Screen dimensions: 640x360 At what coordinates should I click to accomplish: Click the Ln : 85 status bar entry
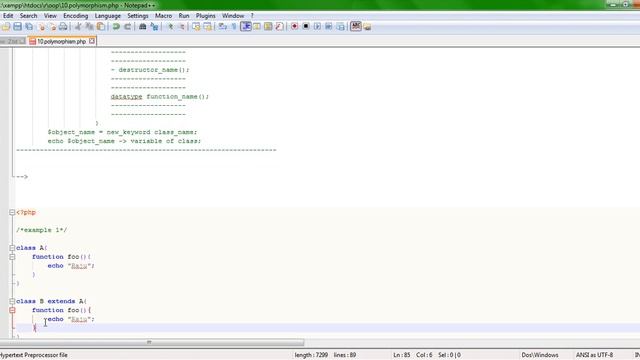(x=402, y=355)
